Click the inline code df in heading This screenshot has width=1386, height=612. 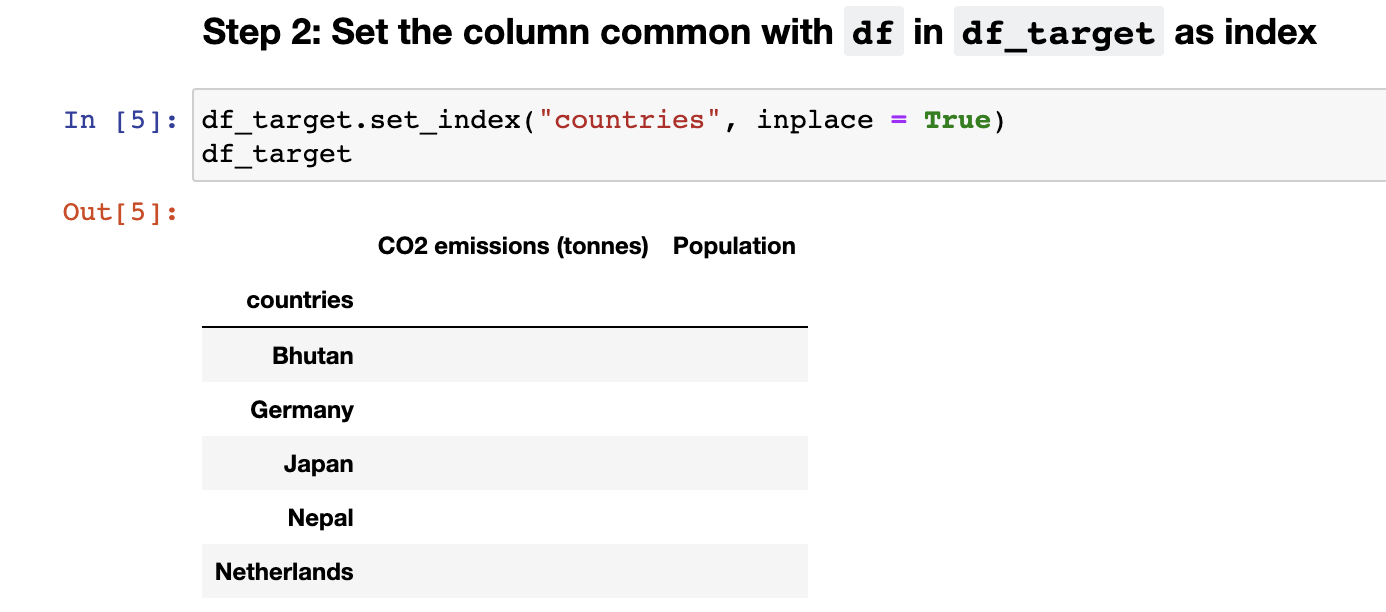tap(873, 34)
